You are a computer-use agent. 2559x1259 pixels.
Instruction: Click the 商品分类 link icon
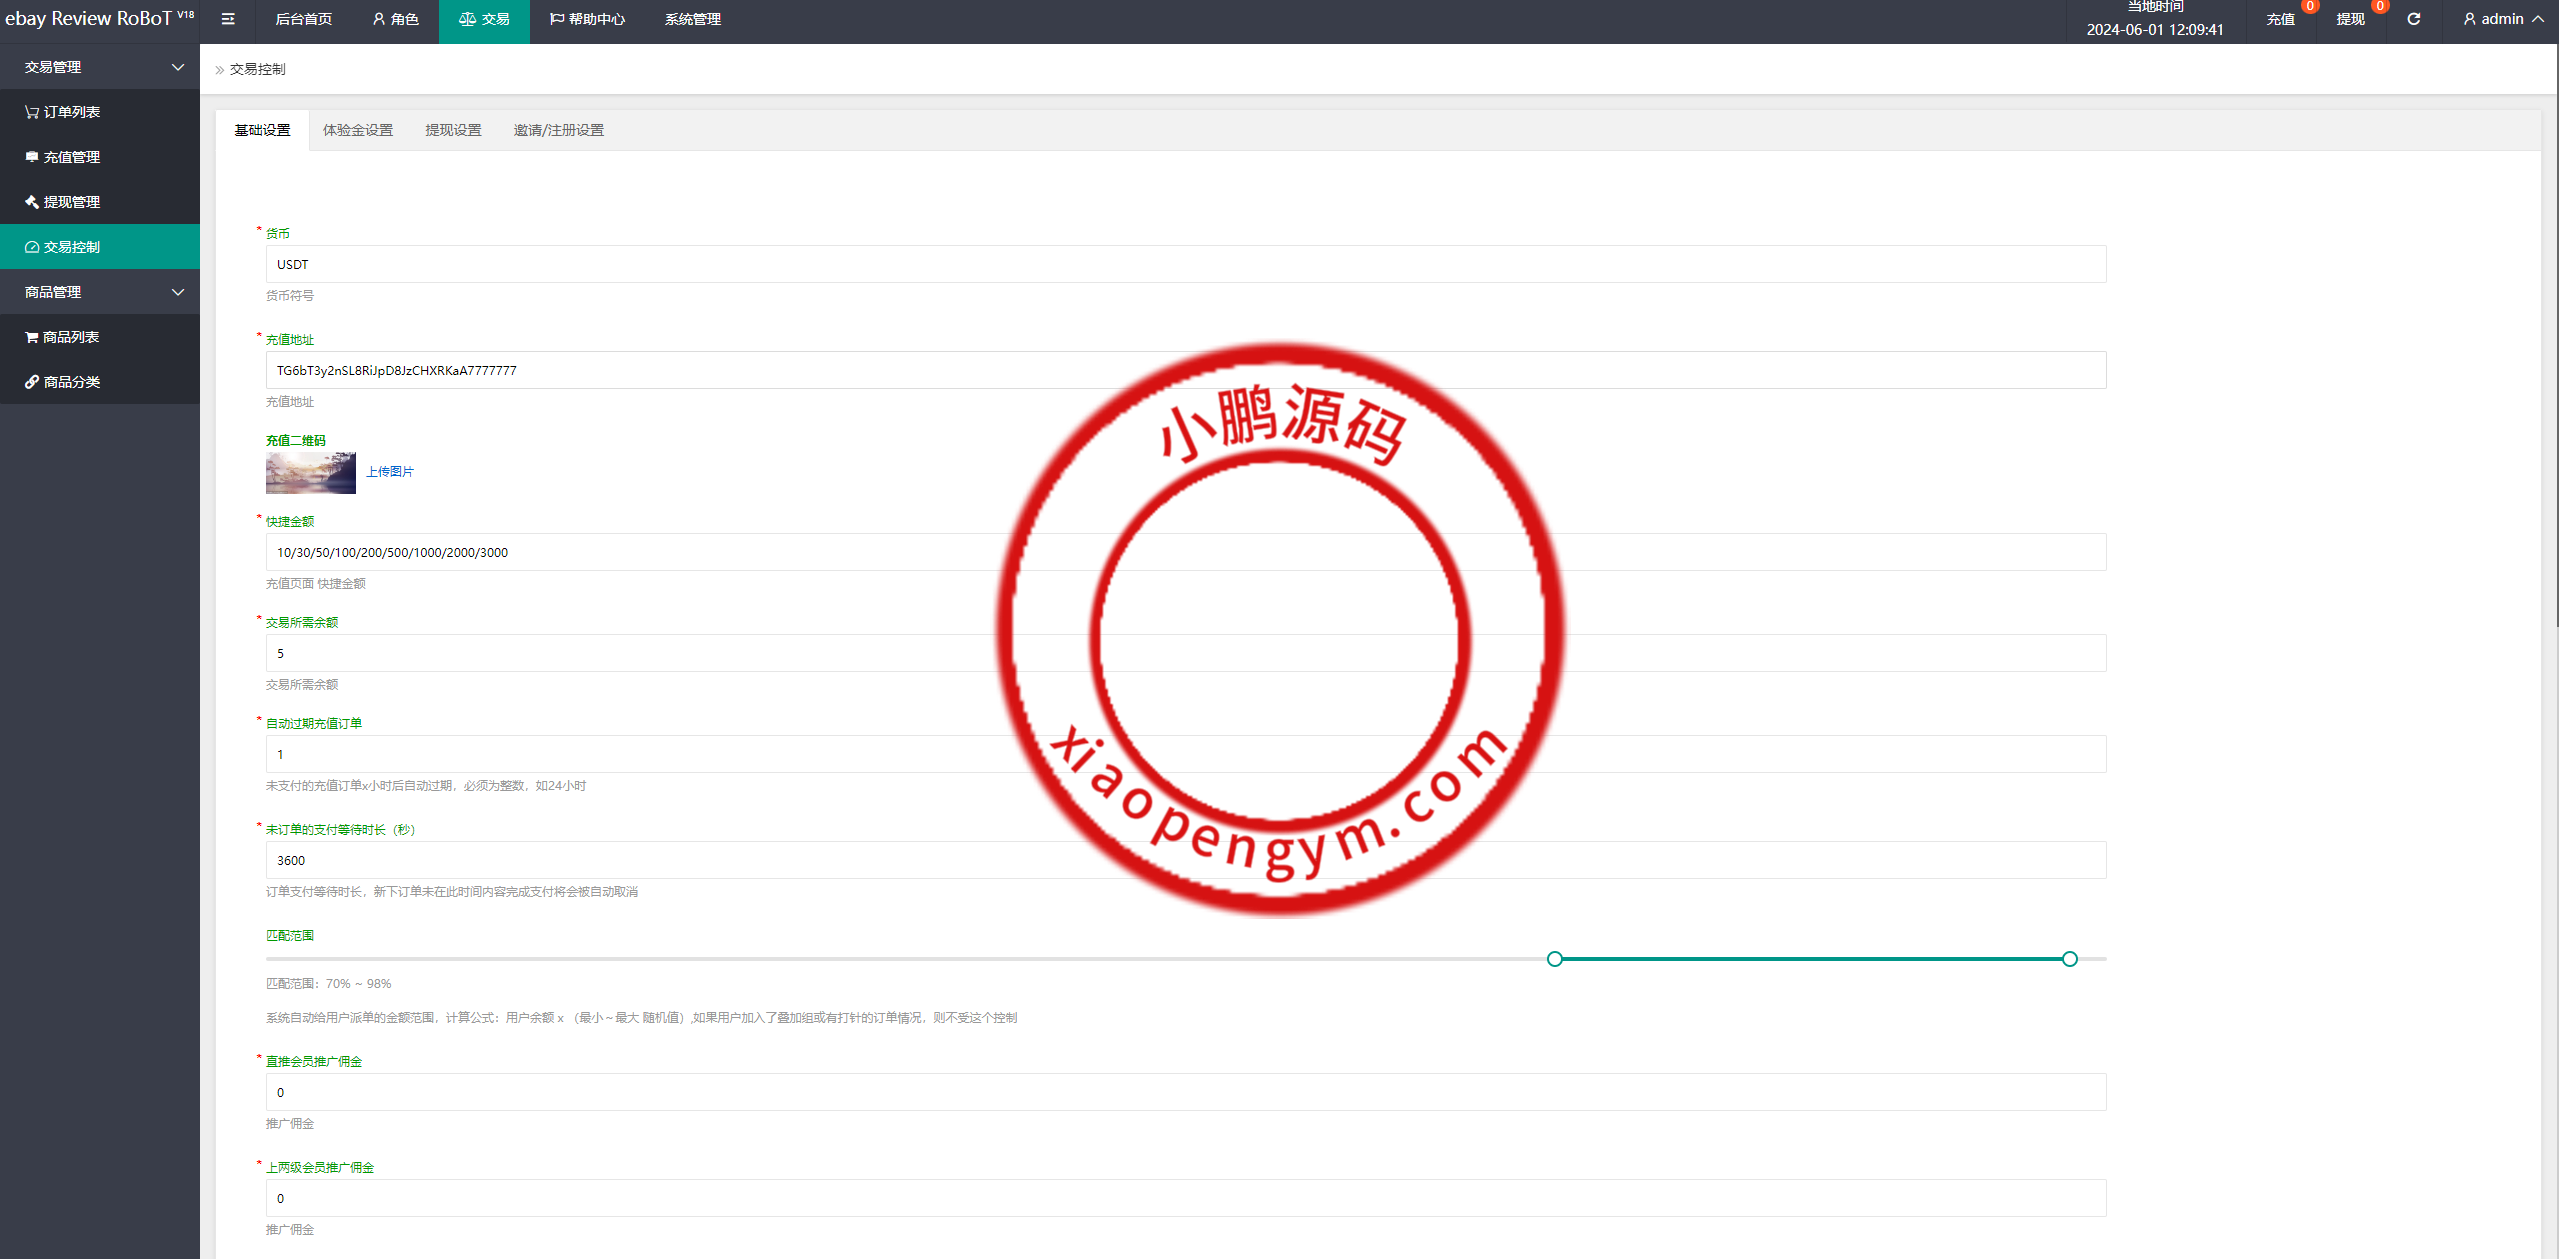pos(31,381)
